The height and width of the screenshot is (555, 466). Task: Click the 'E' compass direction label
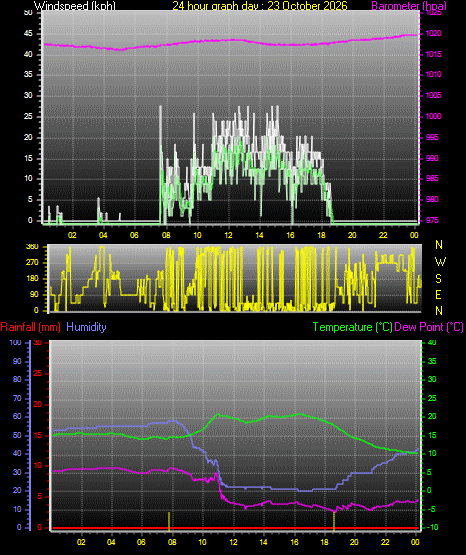[438, 294]
